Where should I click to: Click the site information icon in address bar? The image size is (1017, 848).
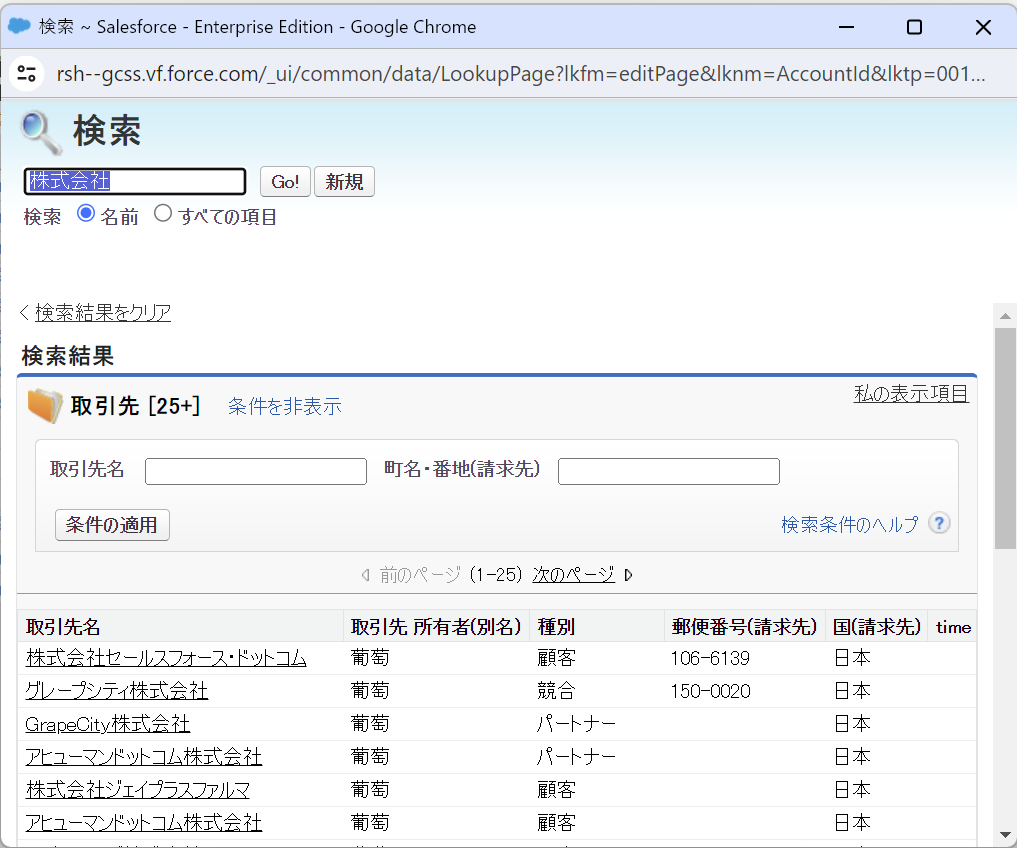[27, 73]
